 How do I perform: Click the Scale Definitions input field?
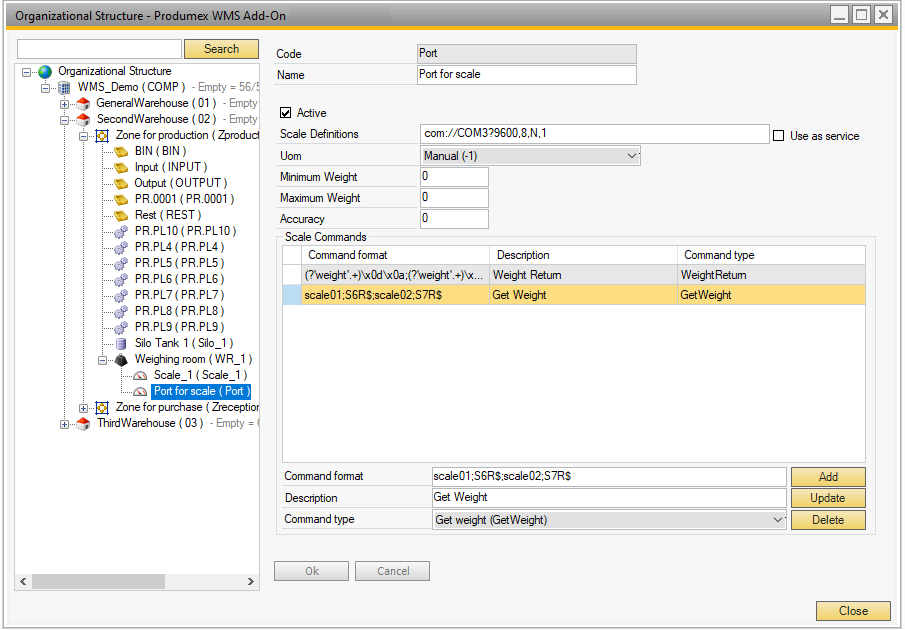[x=594, y=134]
